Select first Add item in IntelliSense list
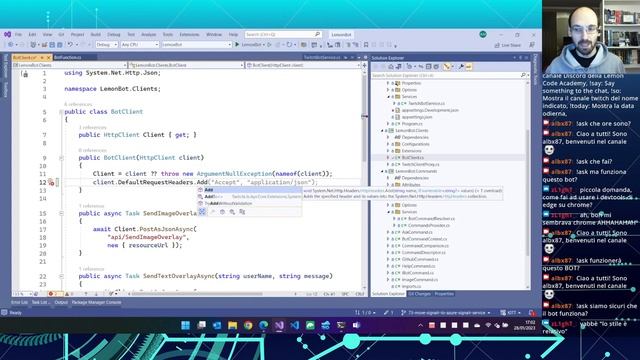This screenshot has width=640, height=360. [x=249, y=190]
